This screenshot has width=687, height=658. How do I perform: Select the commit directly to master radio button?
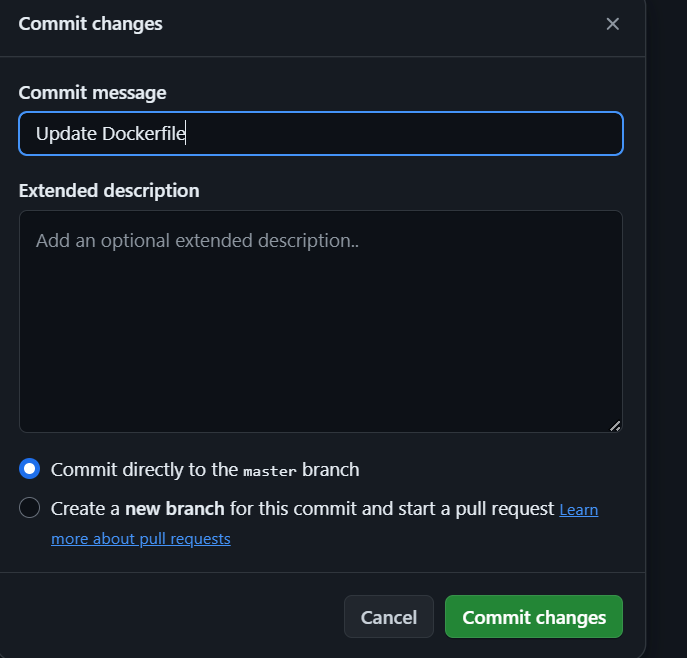point(30,469)
